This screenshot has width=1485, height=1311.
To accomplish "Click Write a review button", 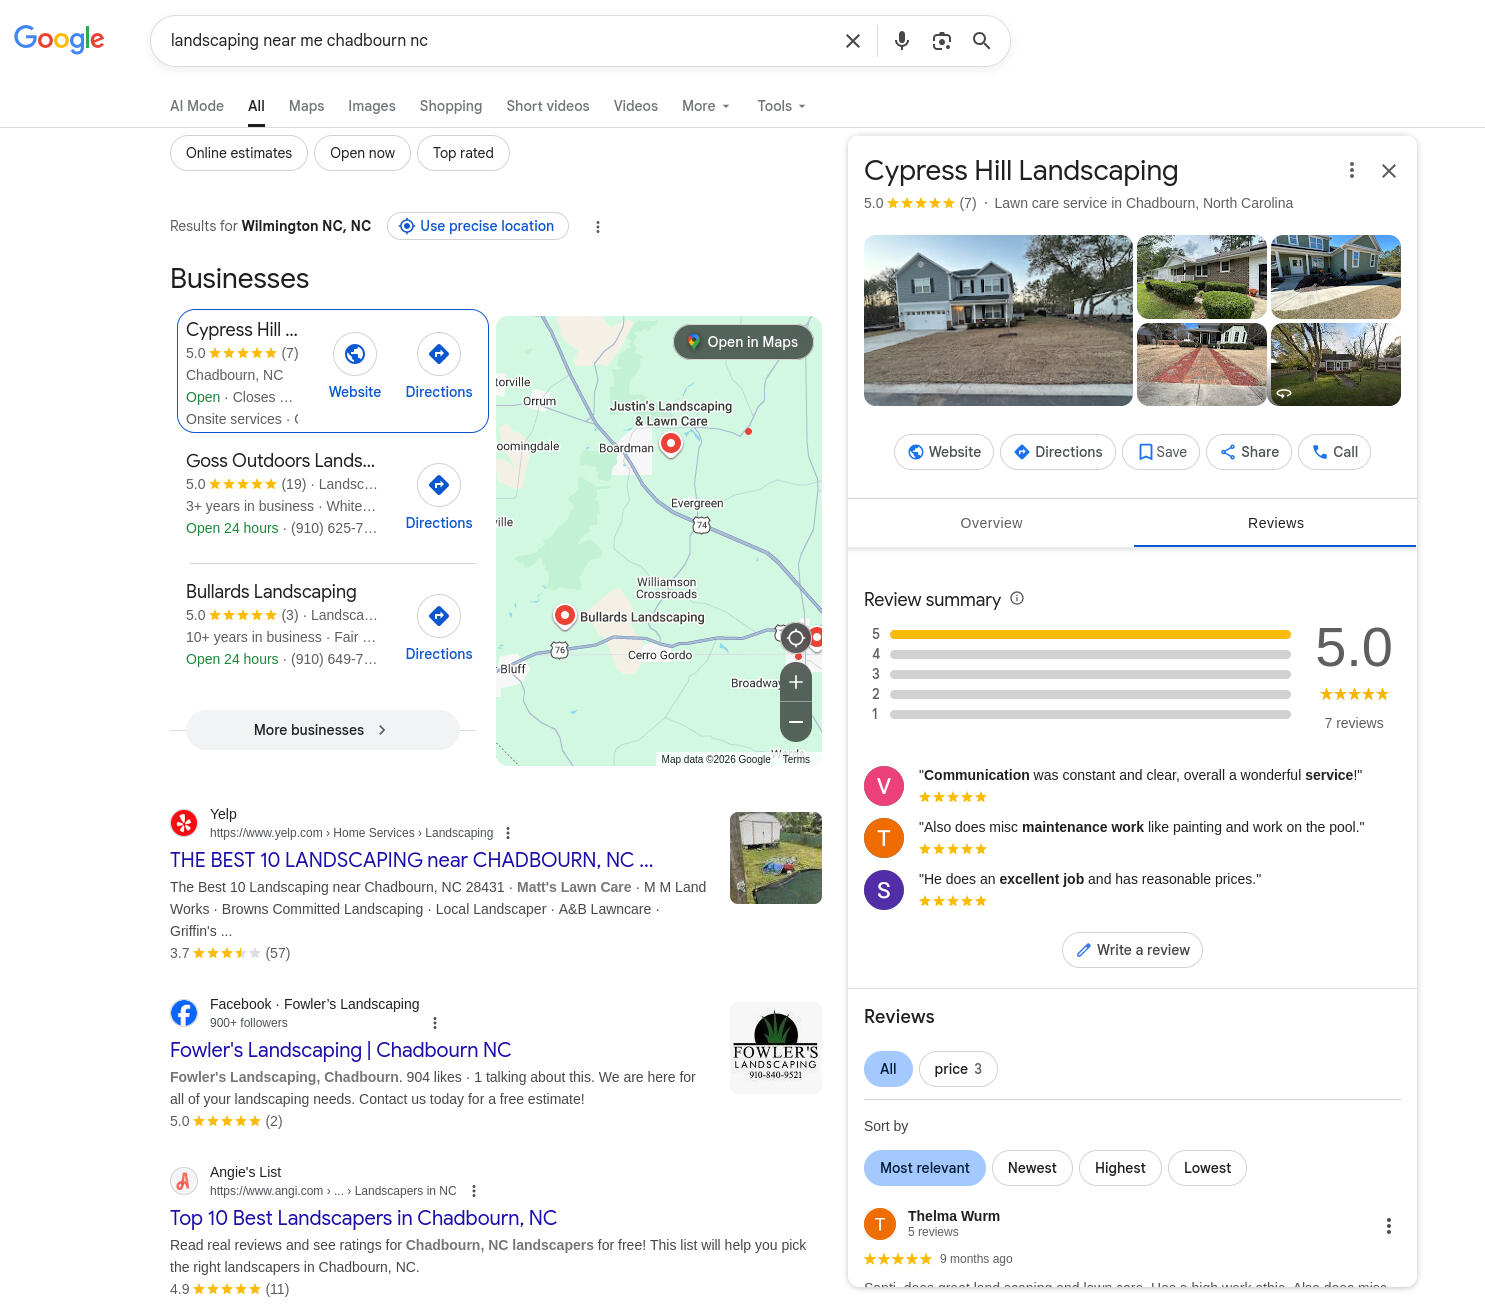I will [1132, 950].
